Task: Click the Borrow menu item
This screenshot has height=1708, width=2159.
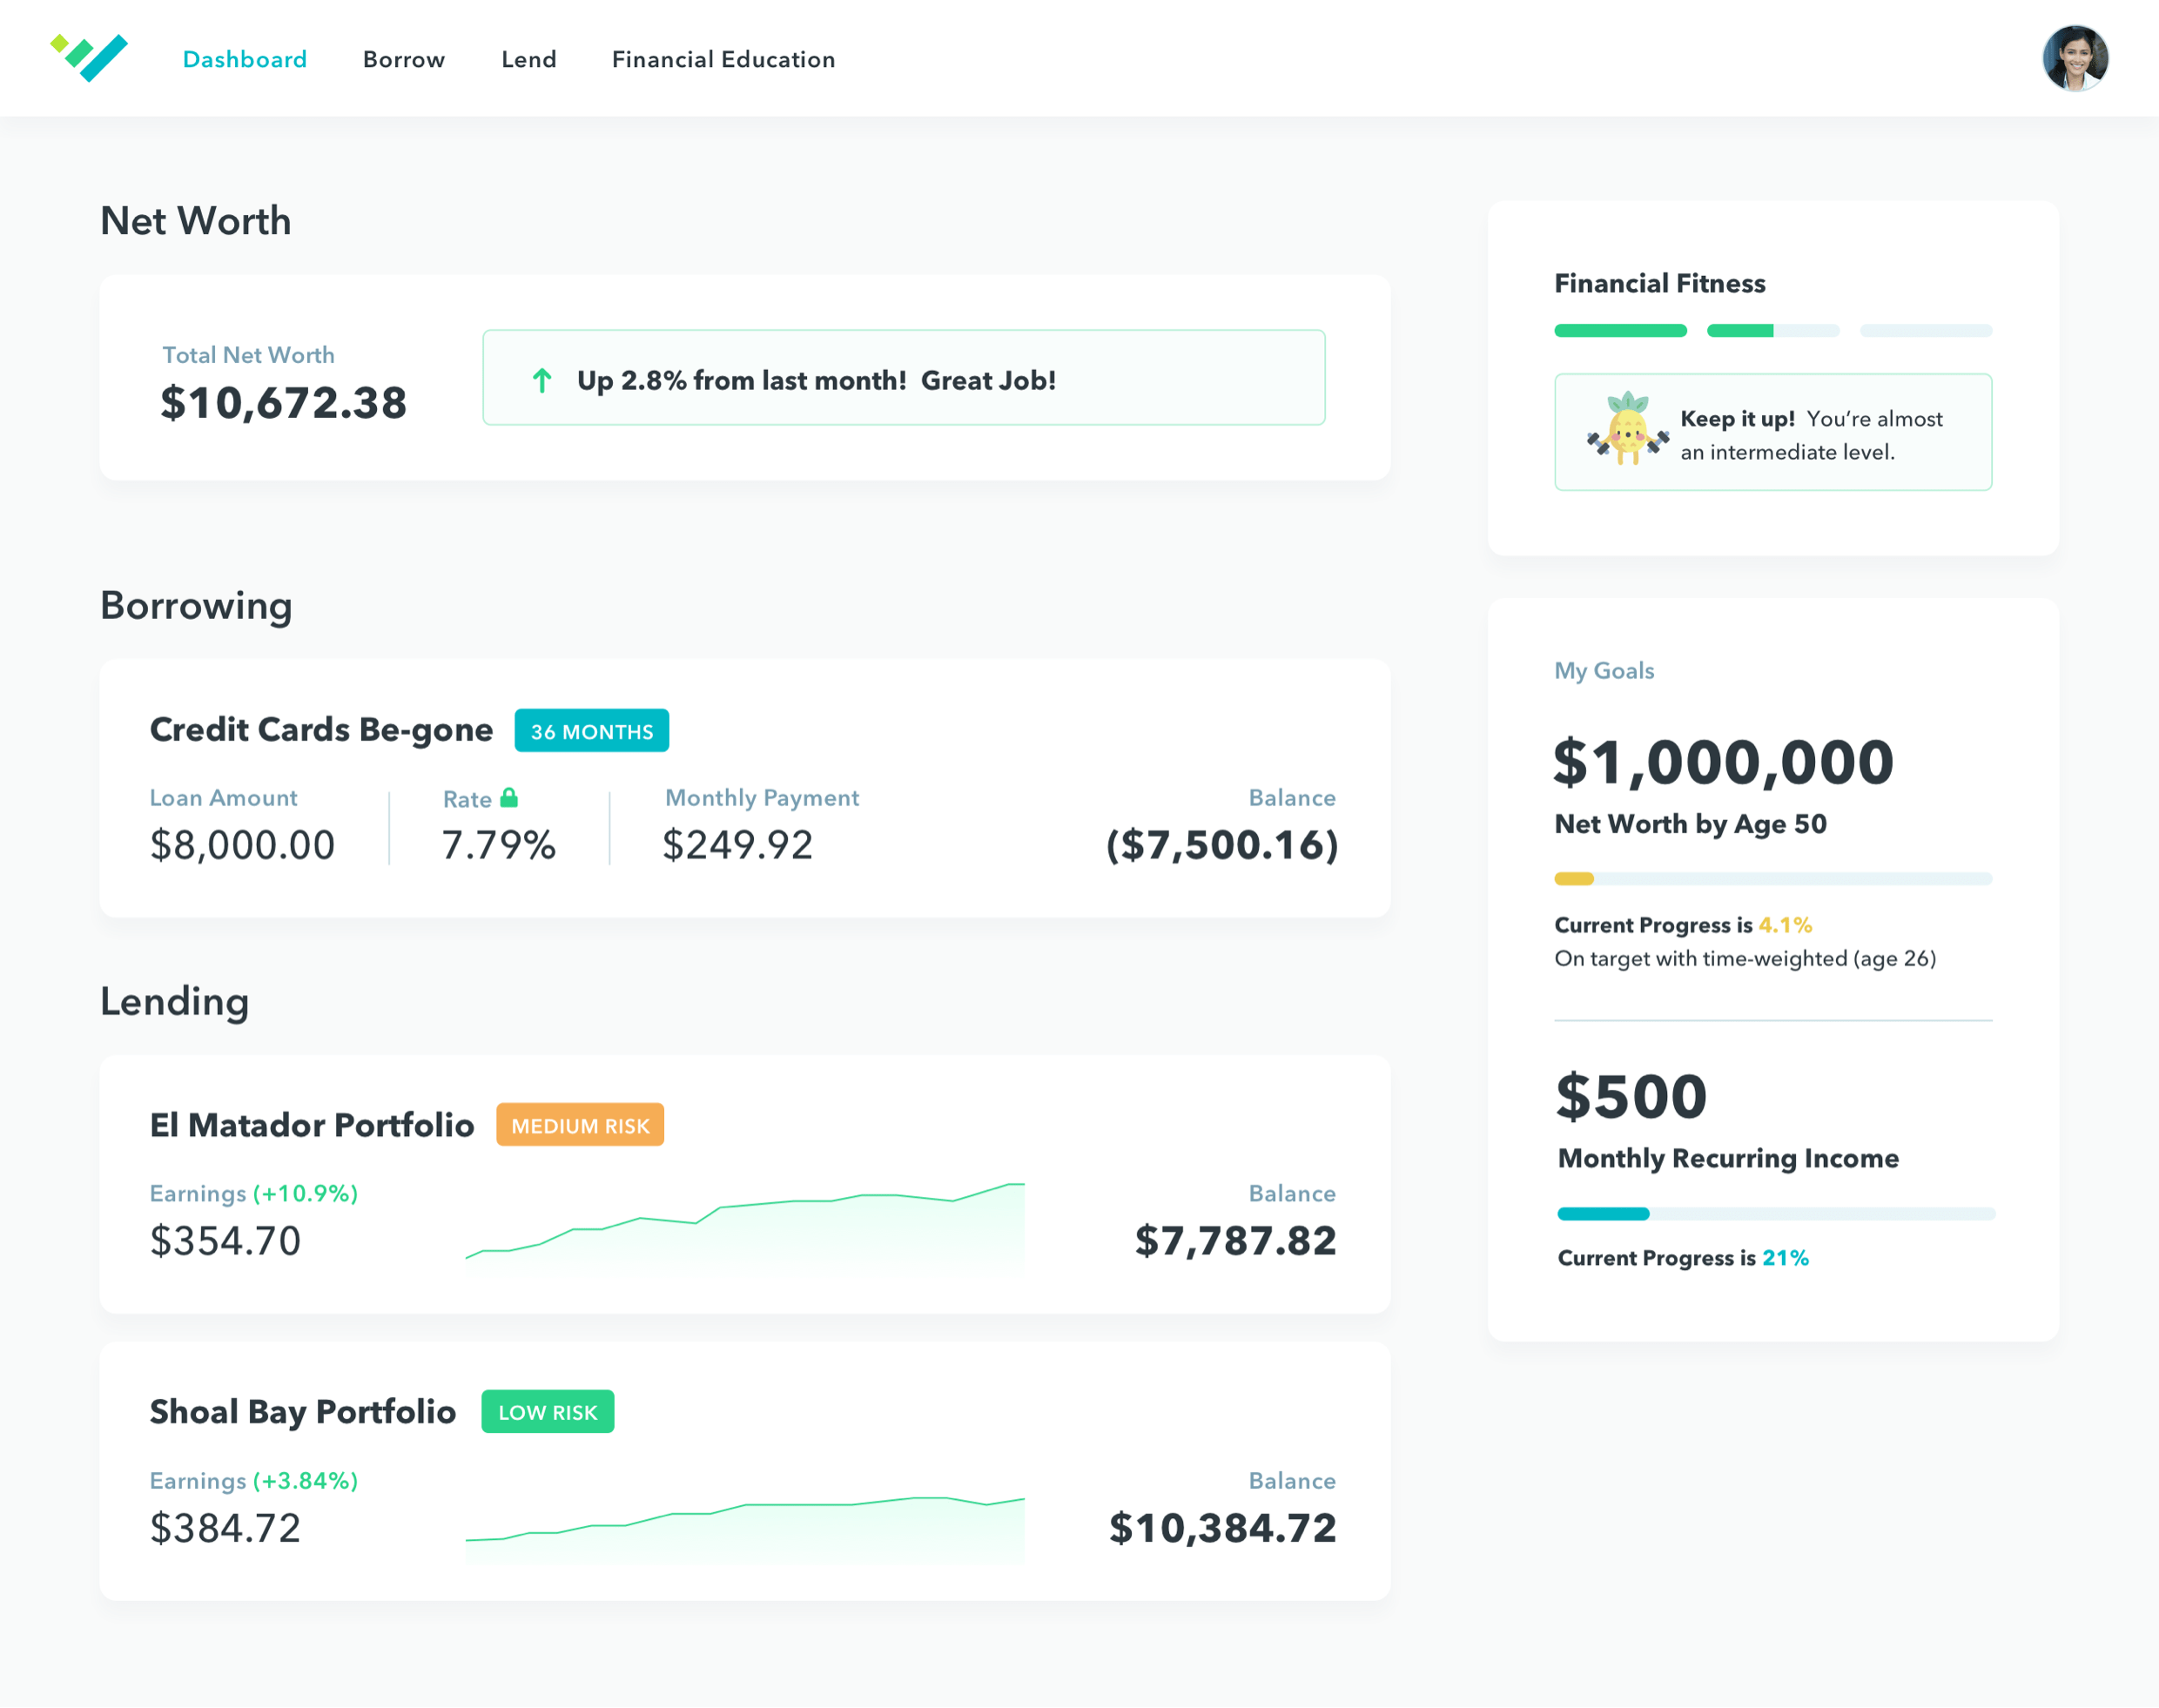Action: tap(403, 57)
